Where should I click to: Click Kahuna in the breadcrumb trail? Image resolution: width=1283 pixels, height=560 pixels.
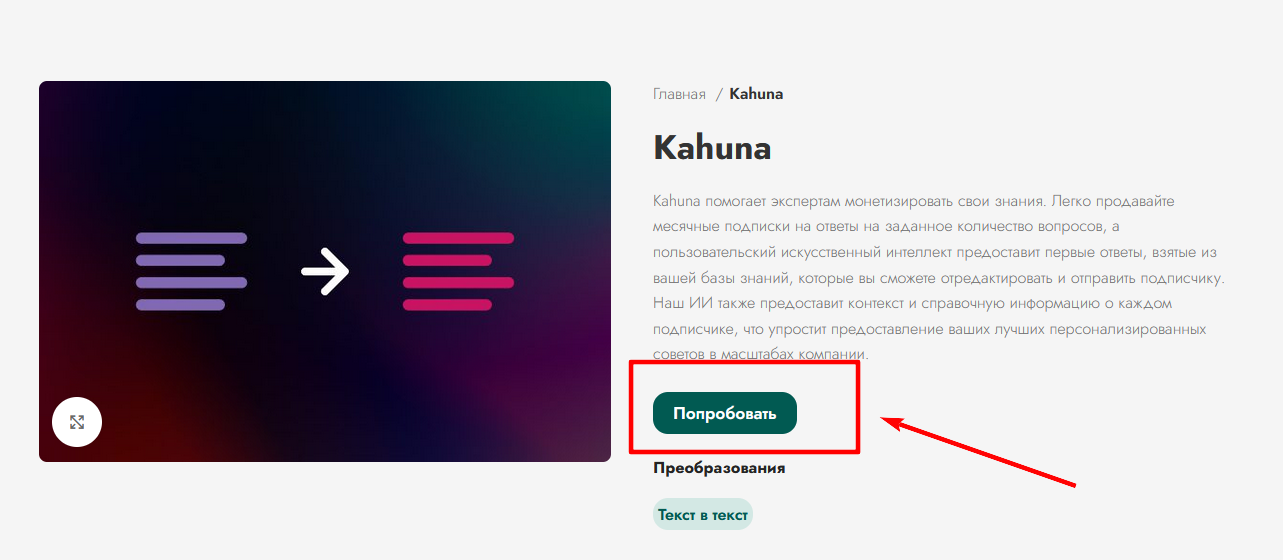point(756,94)
